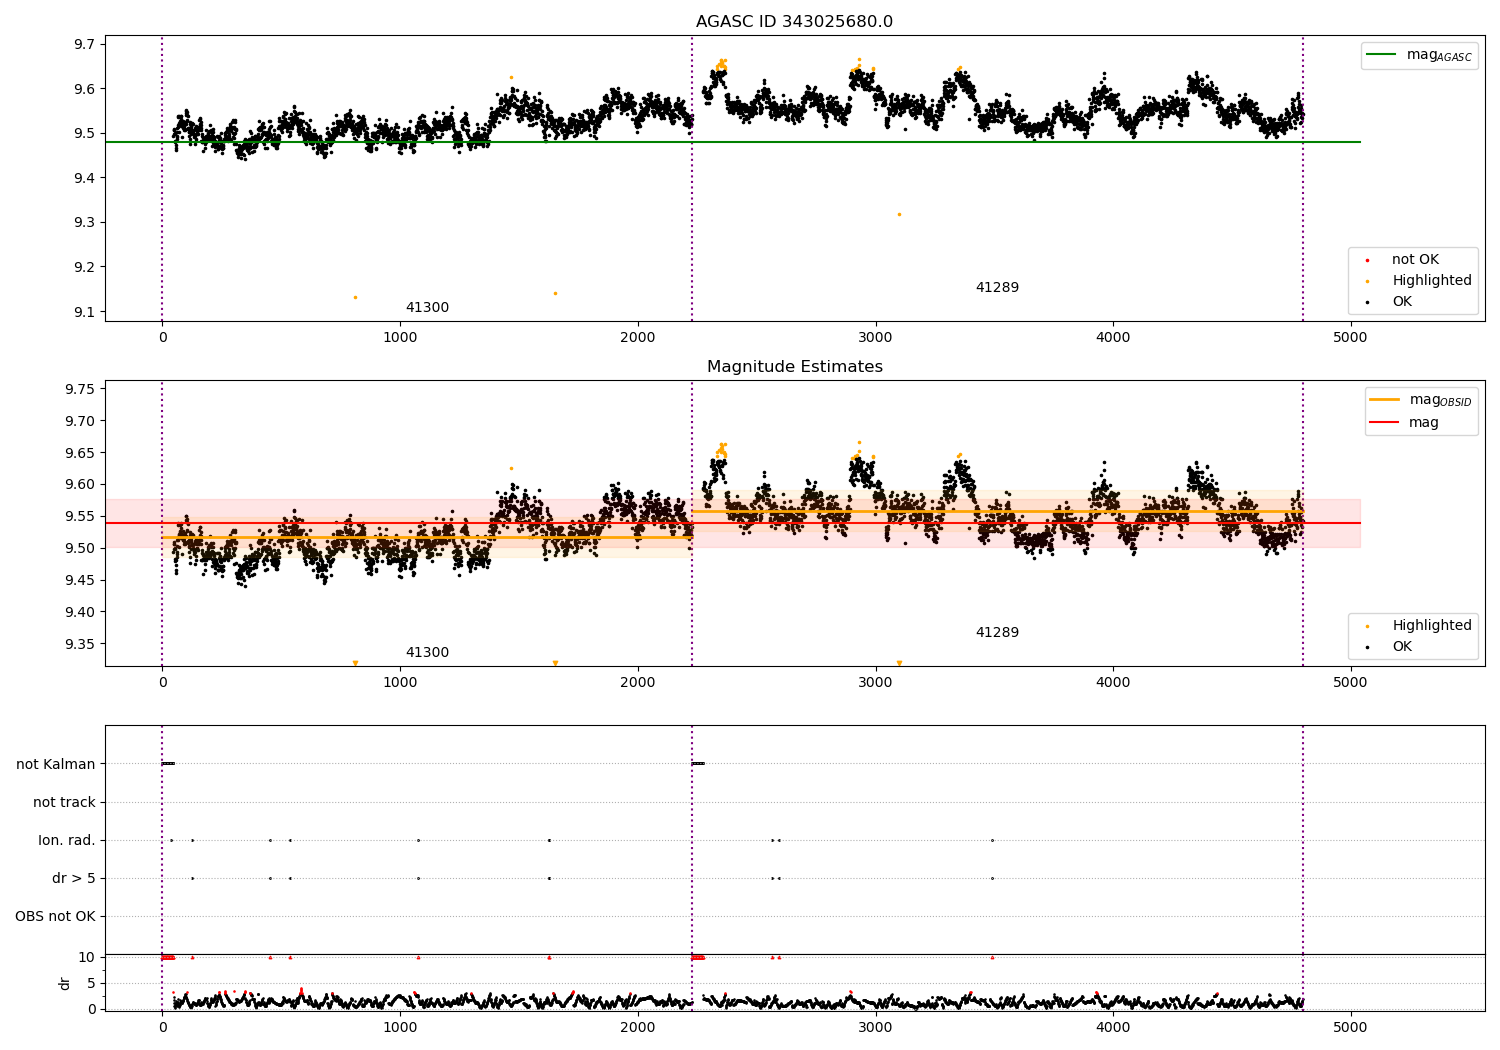Click the title 'AGASC ID 343025680.0'
The width and height of the screenshot is (1500, 1050).
point(794,22)
